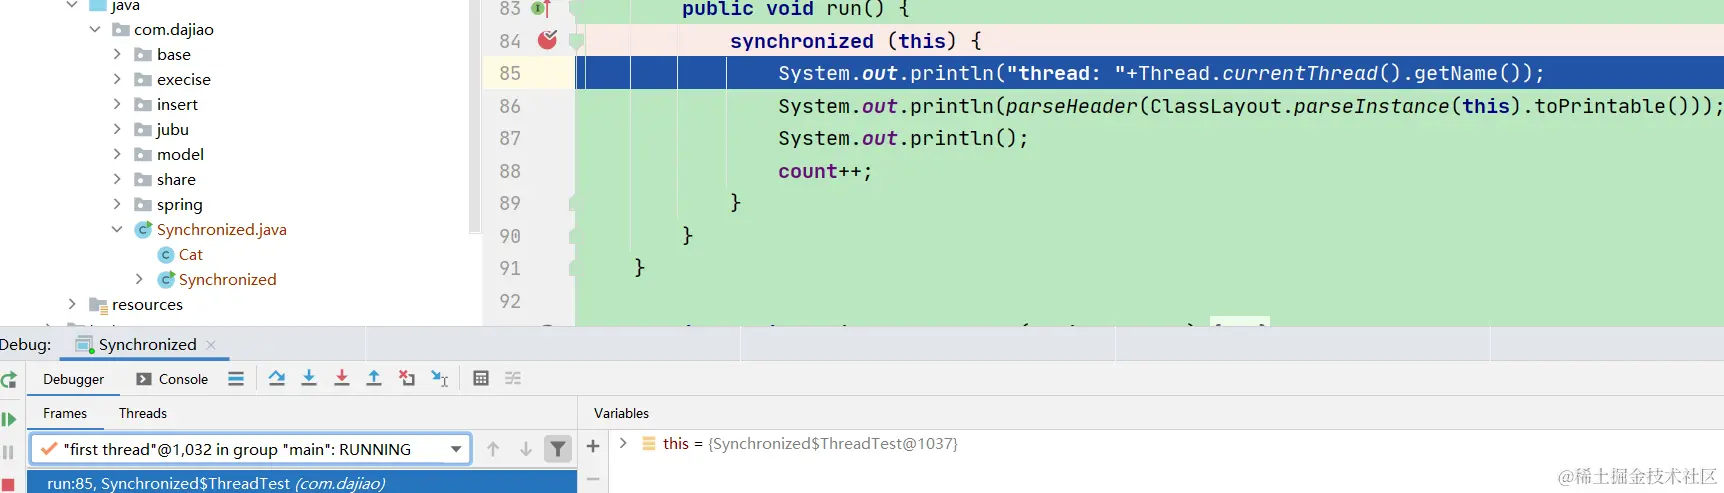This screenshot has height=493, width=1724.
Task: Click the Rerun debug icon
Action: click(8, 380)
